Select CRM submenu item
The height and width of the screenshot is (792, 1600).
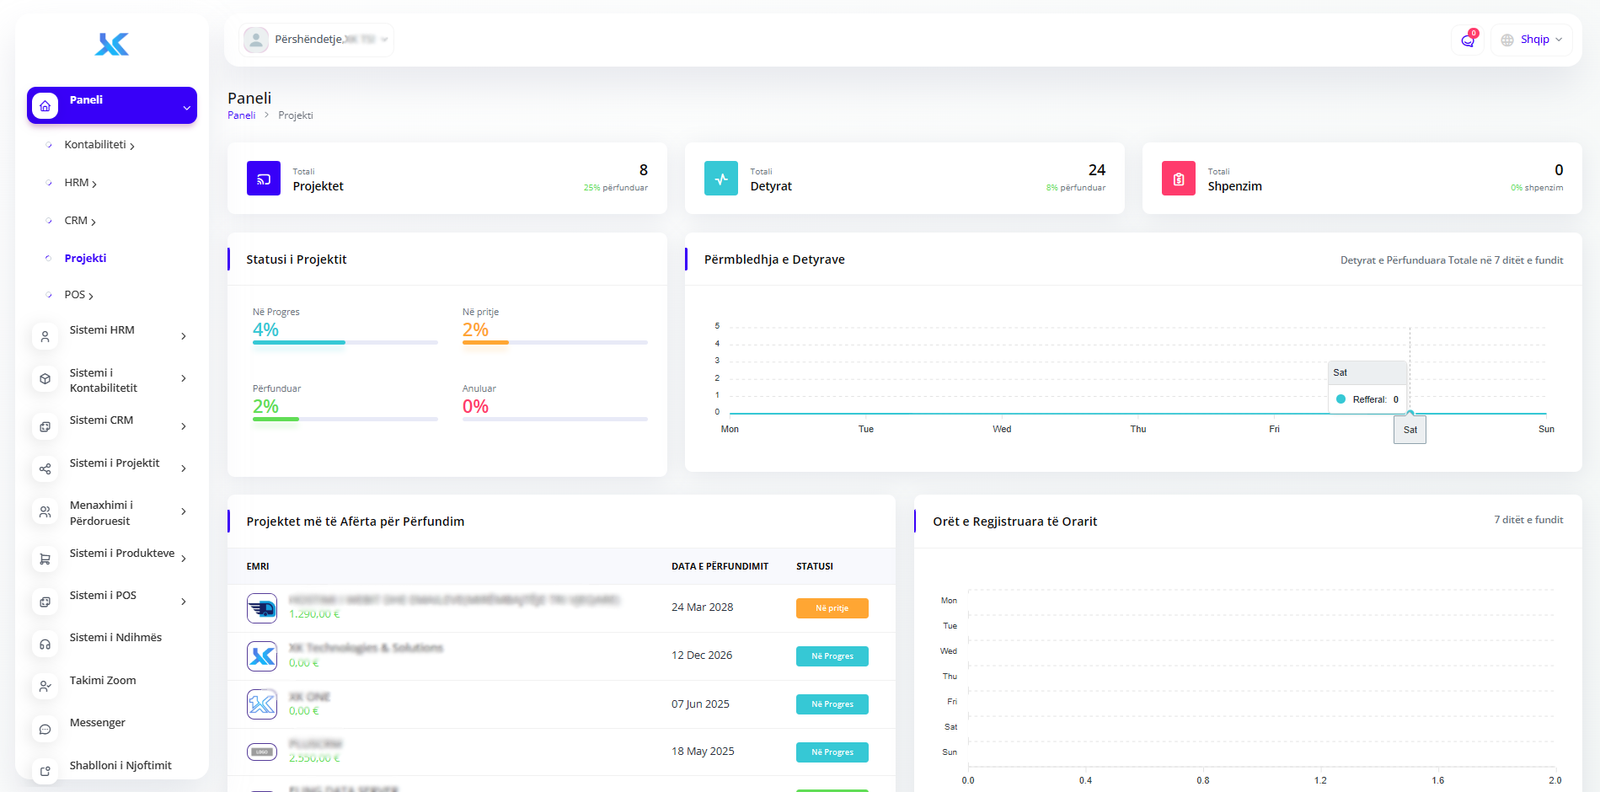pyautogui.click(x=80, y=221)
